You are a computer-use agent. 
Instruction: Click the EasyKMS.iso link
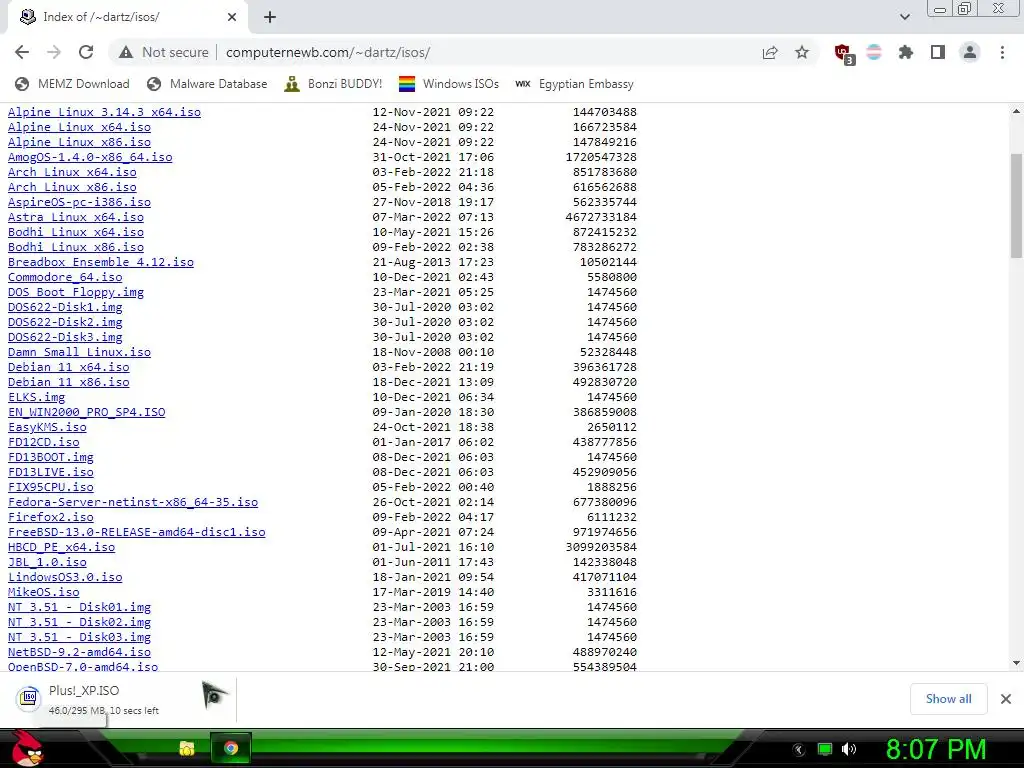coord(47,427)
